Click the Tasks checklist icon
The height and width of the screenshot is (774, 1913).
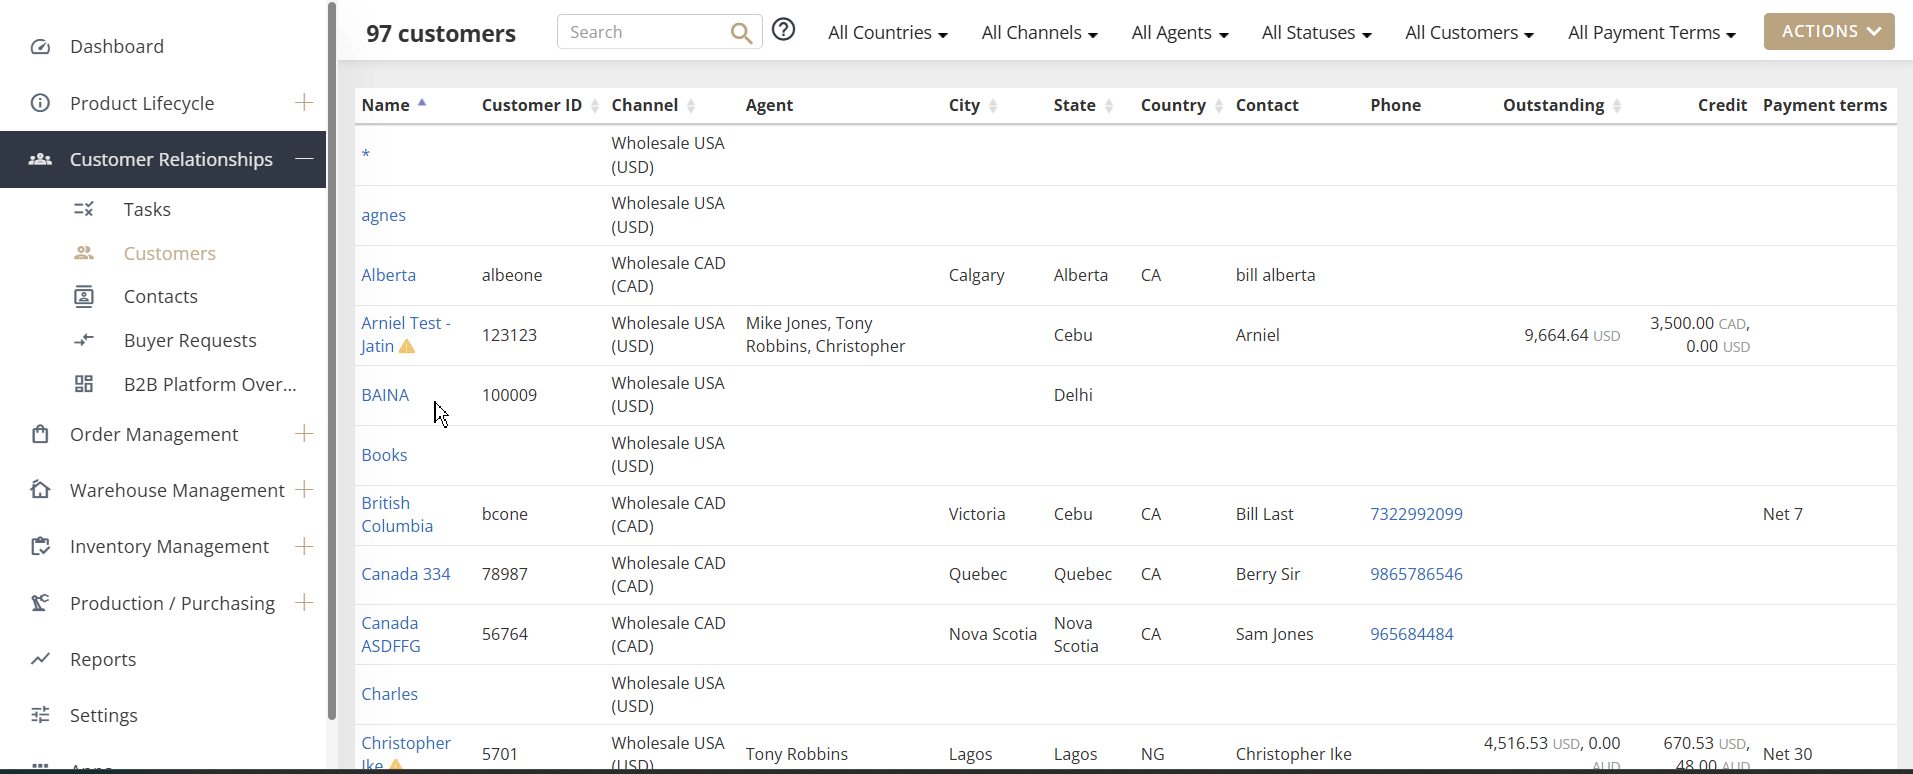tap(84, 209)
